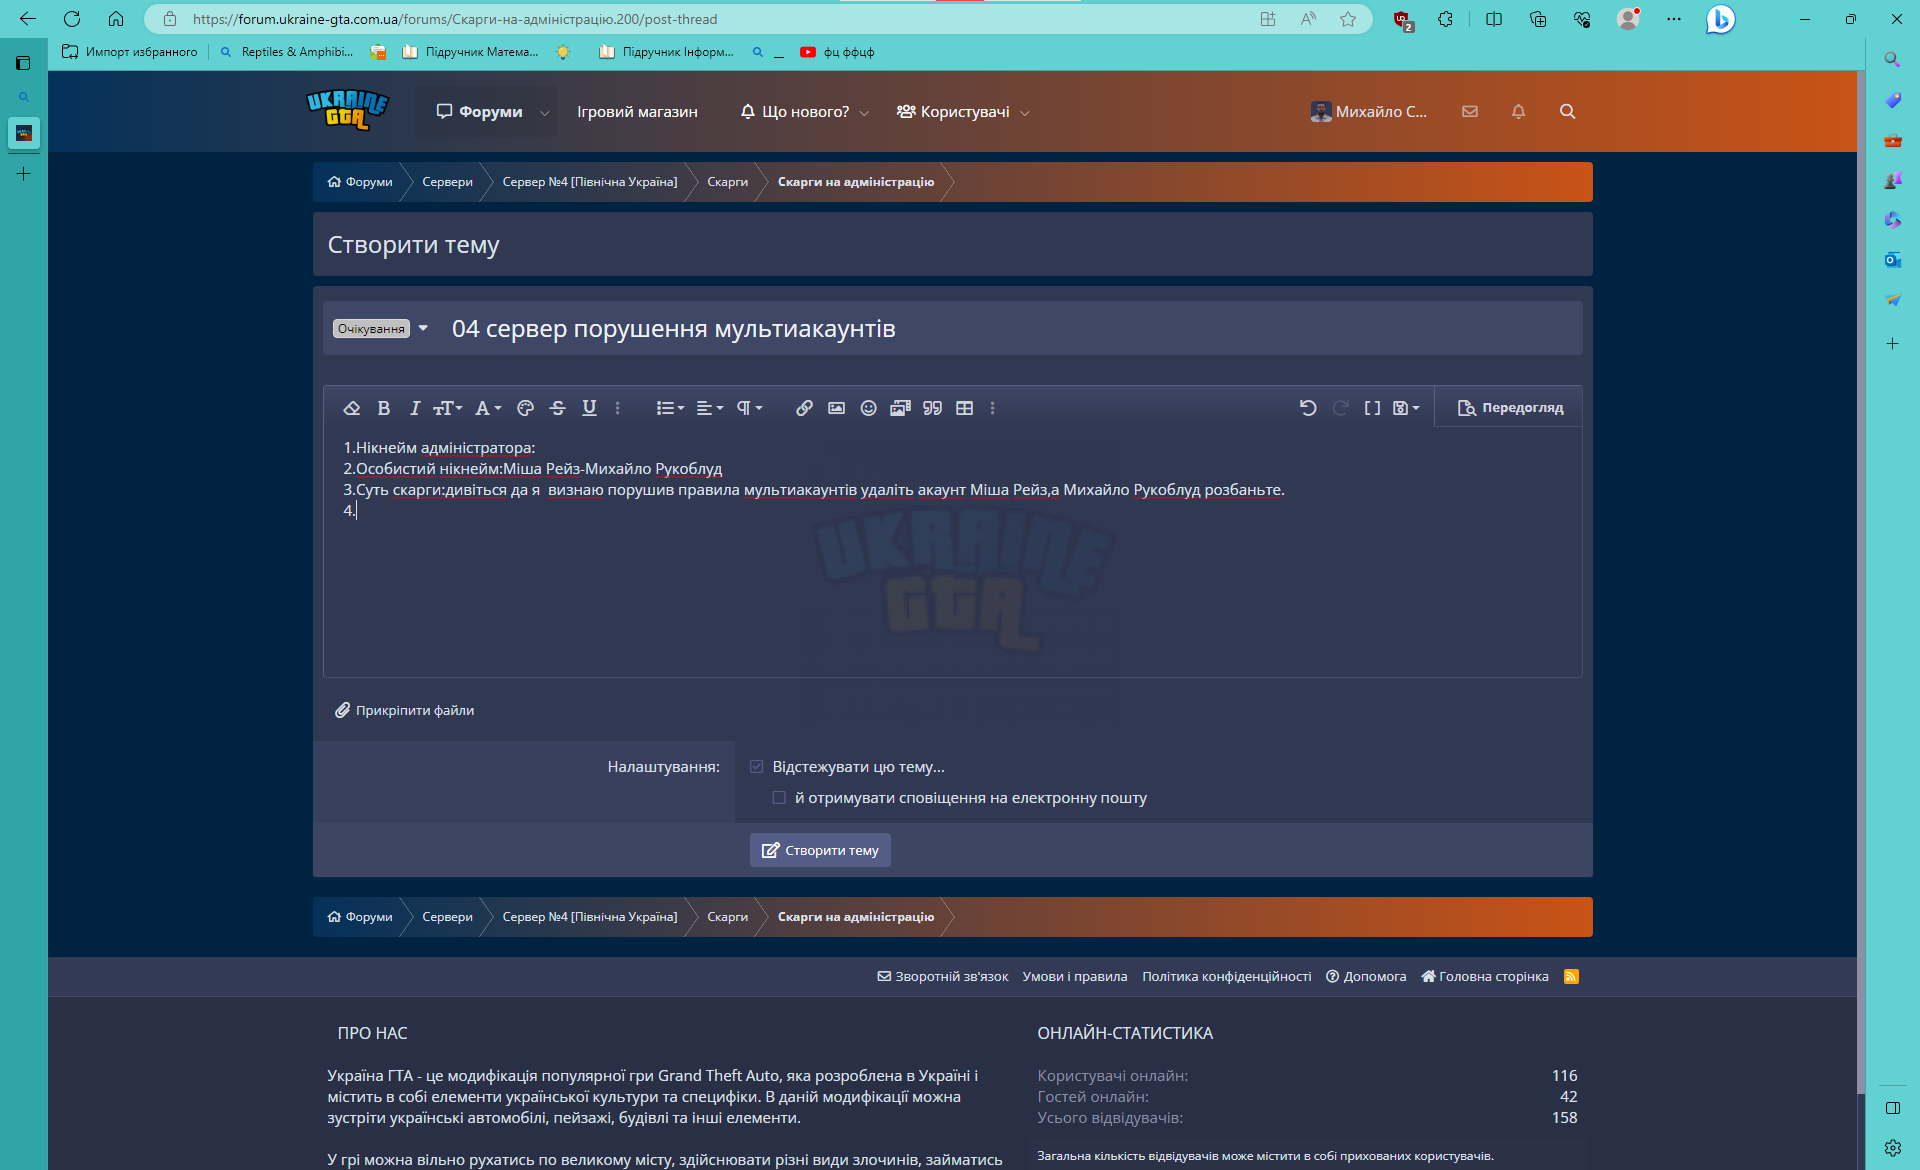Open Політика конфіденційності footer link
1920x1170 pixels.
(x=1226, y=977)
